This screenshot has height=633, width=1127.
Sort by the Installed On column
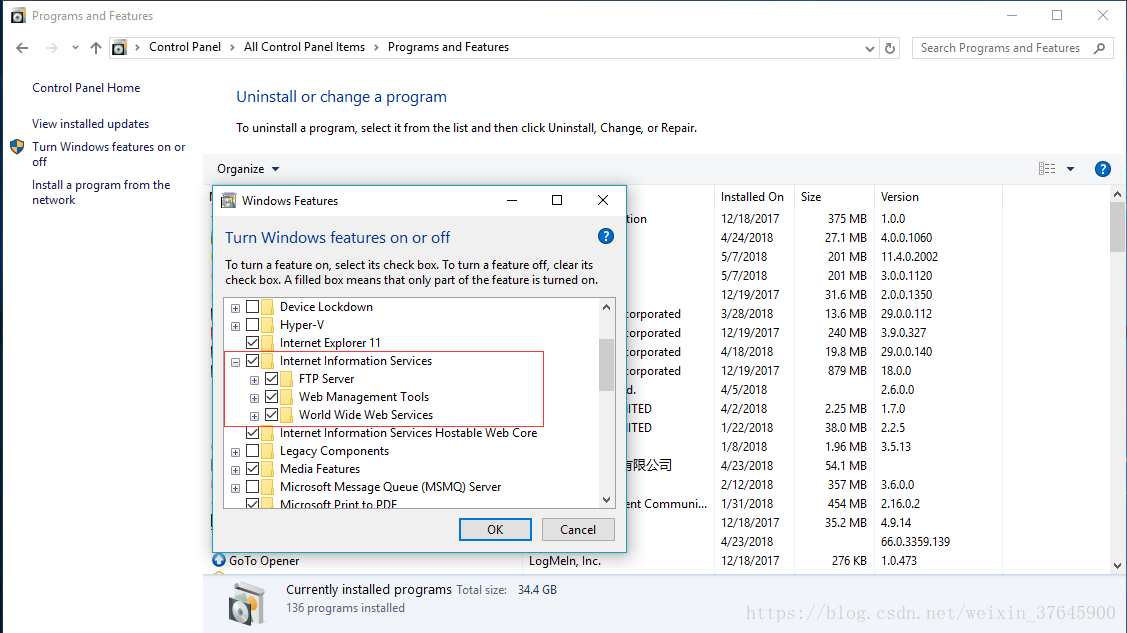pos(753,197)
